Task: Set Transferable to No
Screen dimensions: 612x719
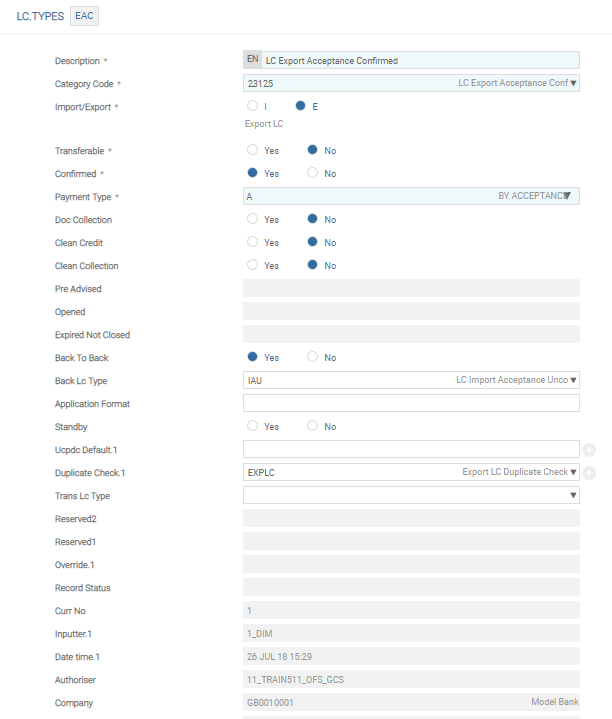Action: coord(312,149)
